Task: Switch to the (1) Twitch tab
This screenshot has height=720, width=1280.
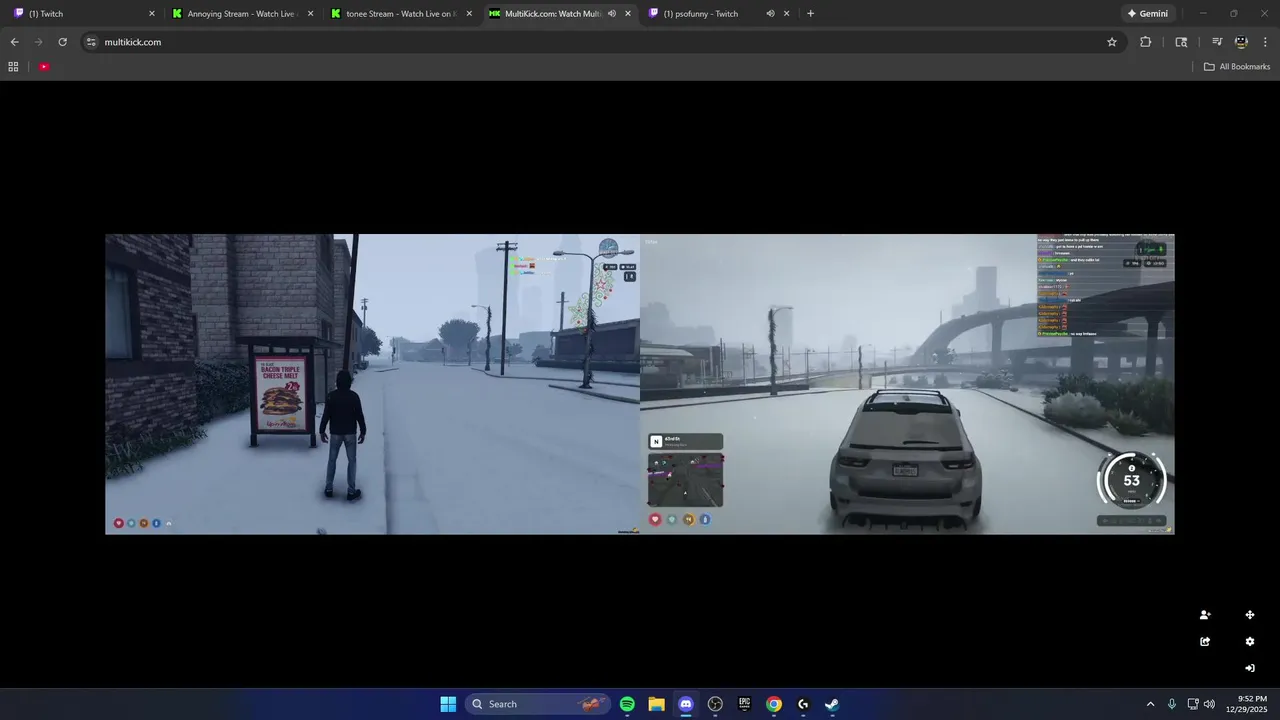Action: pos(84,14)
